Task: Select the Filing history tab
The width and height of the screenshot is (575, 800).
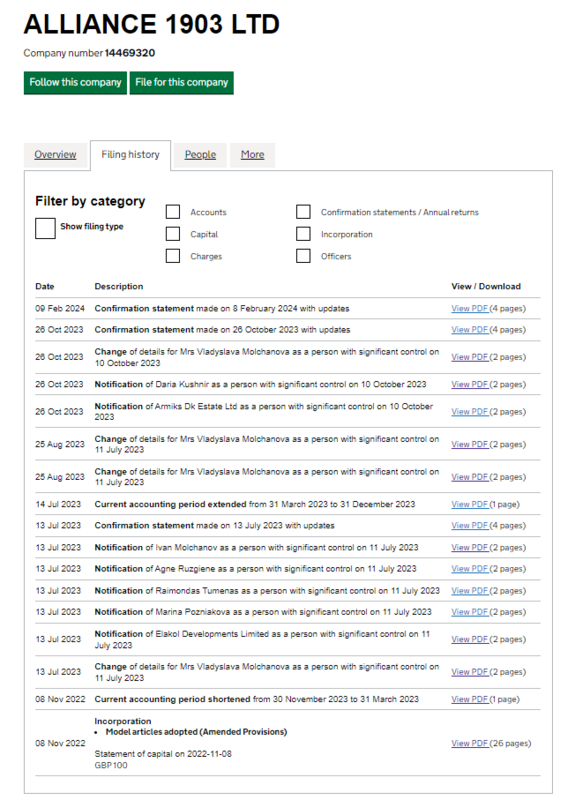Action: point(130,155)
